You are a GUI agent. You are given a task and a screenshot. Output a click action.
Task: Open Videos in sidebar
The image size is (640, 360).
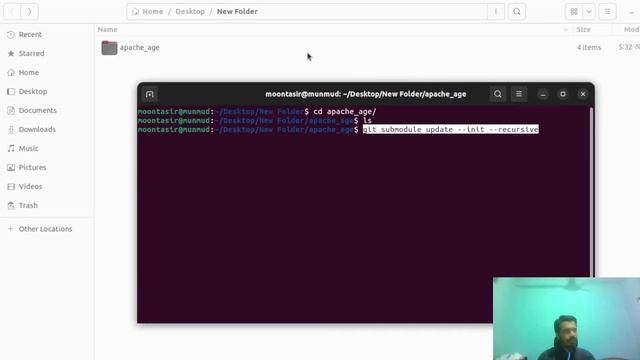(x=47, y=186)
